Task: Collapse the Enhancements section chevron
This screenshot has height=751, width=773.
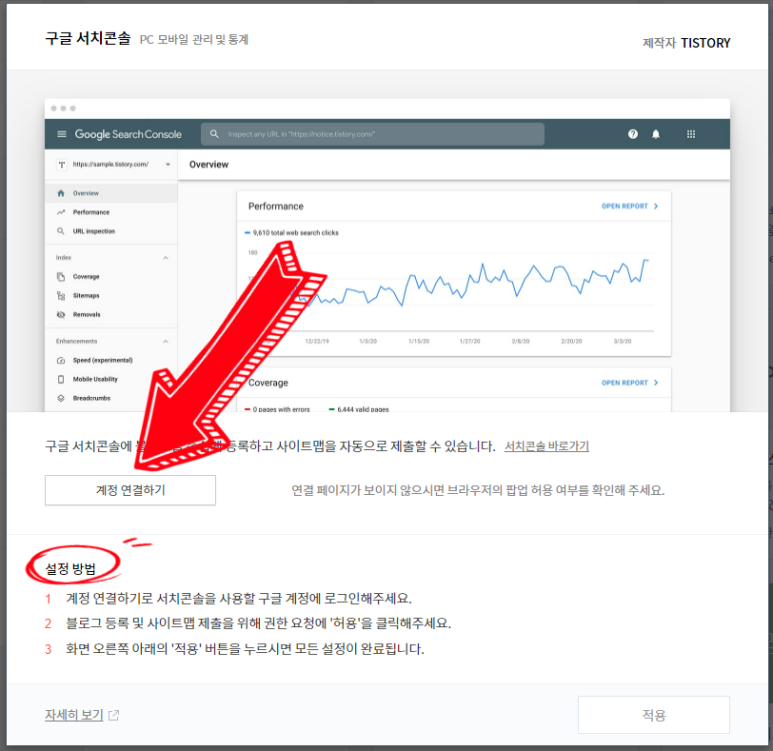Action: tap(166, 341)
